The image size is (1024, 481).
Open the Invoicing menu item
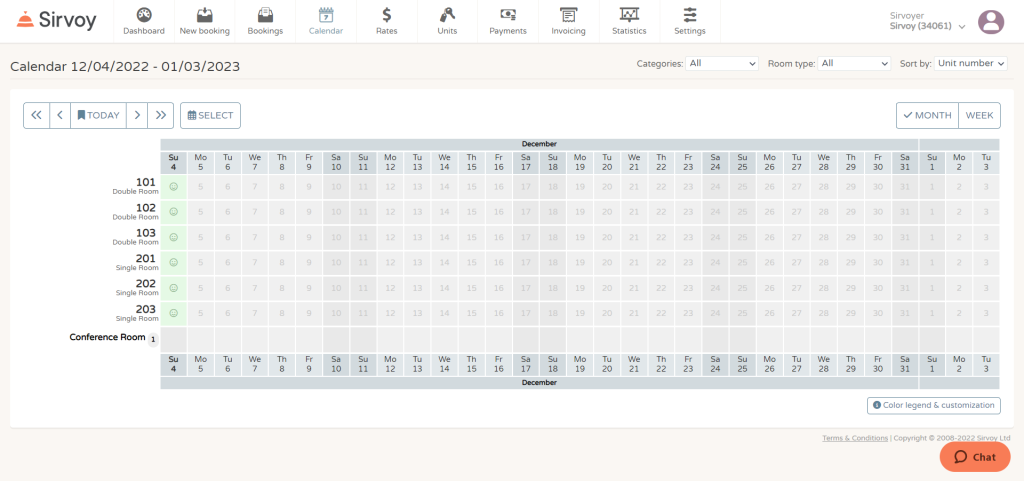(568, 21)
